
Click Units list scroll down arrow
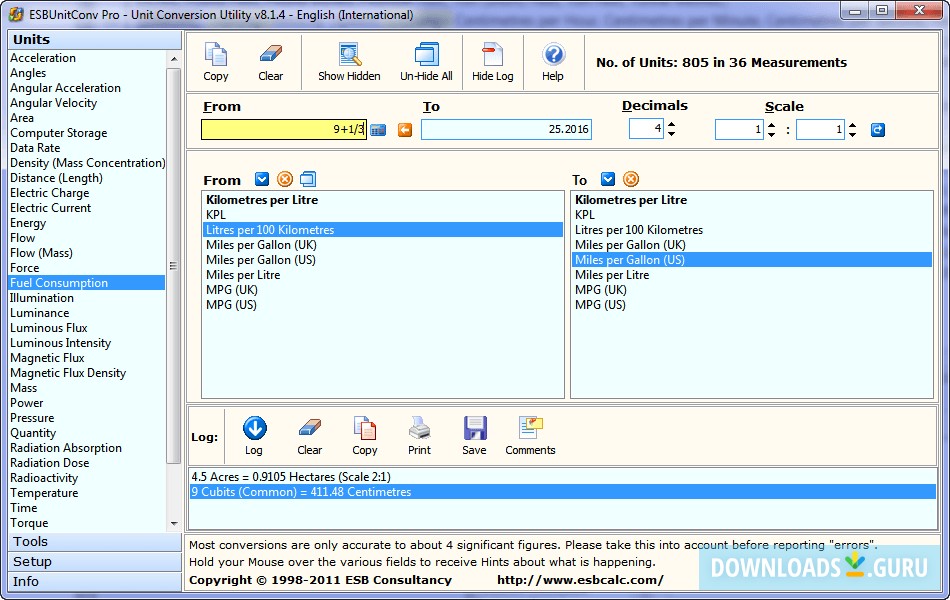point(174,524)
